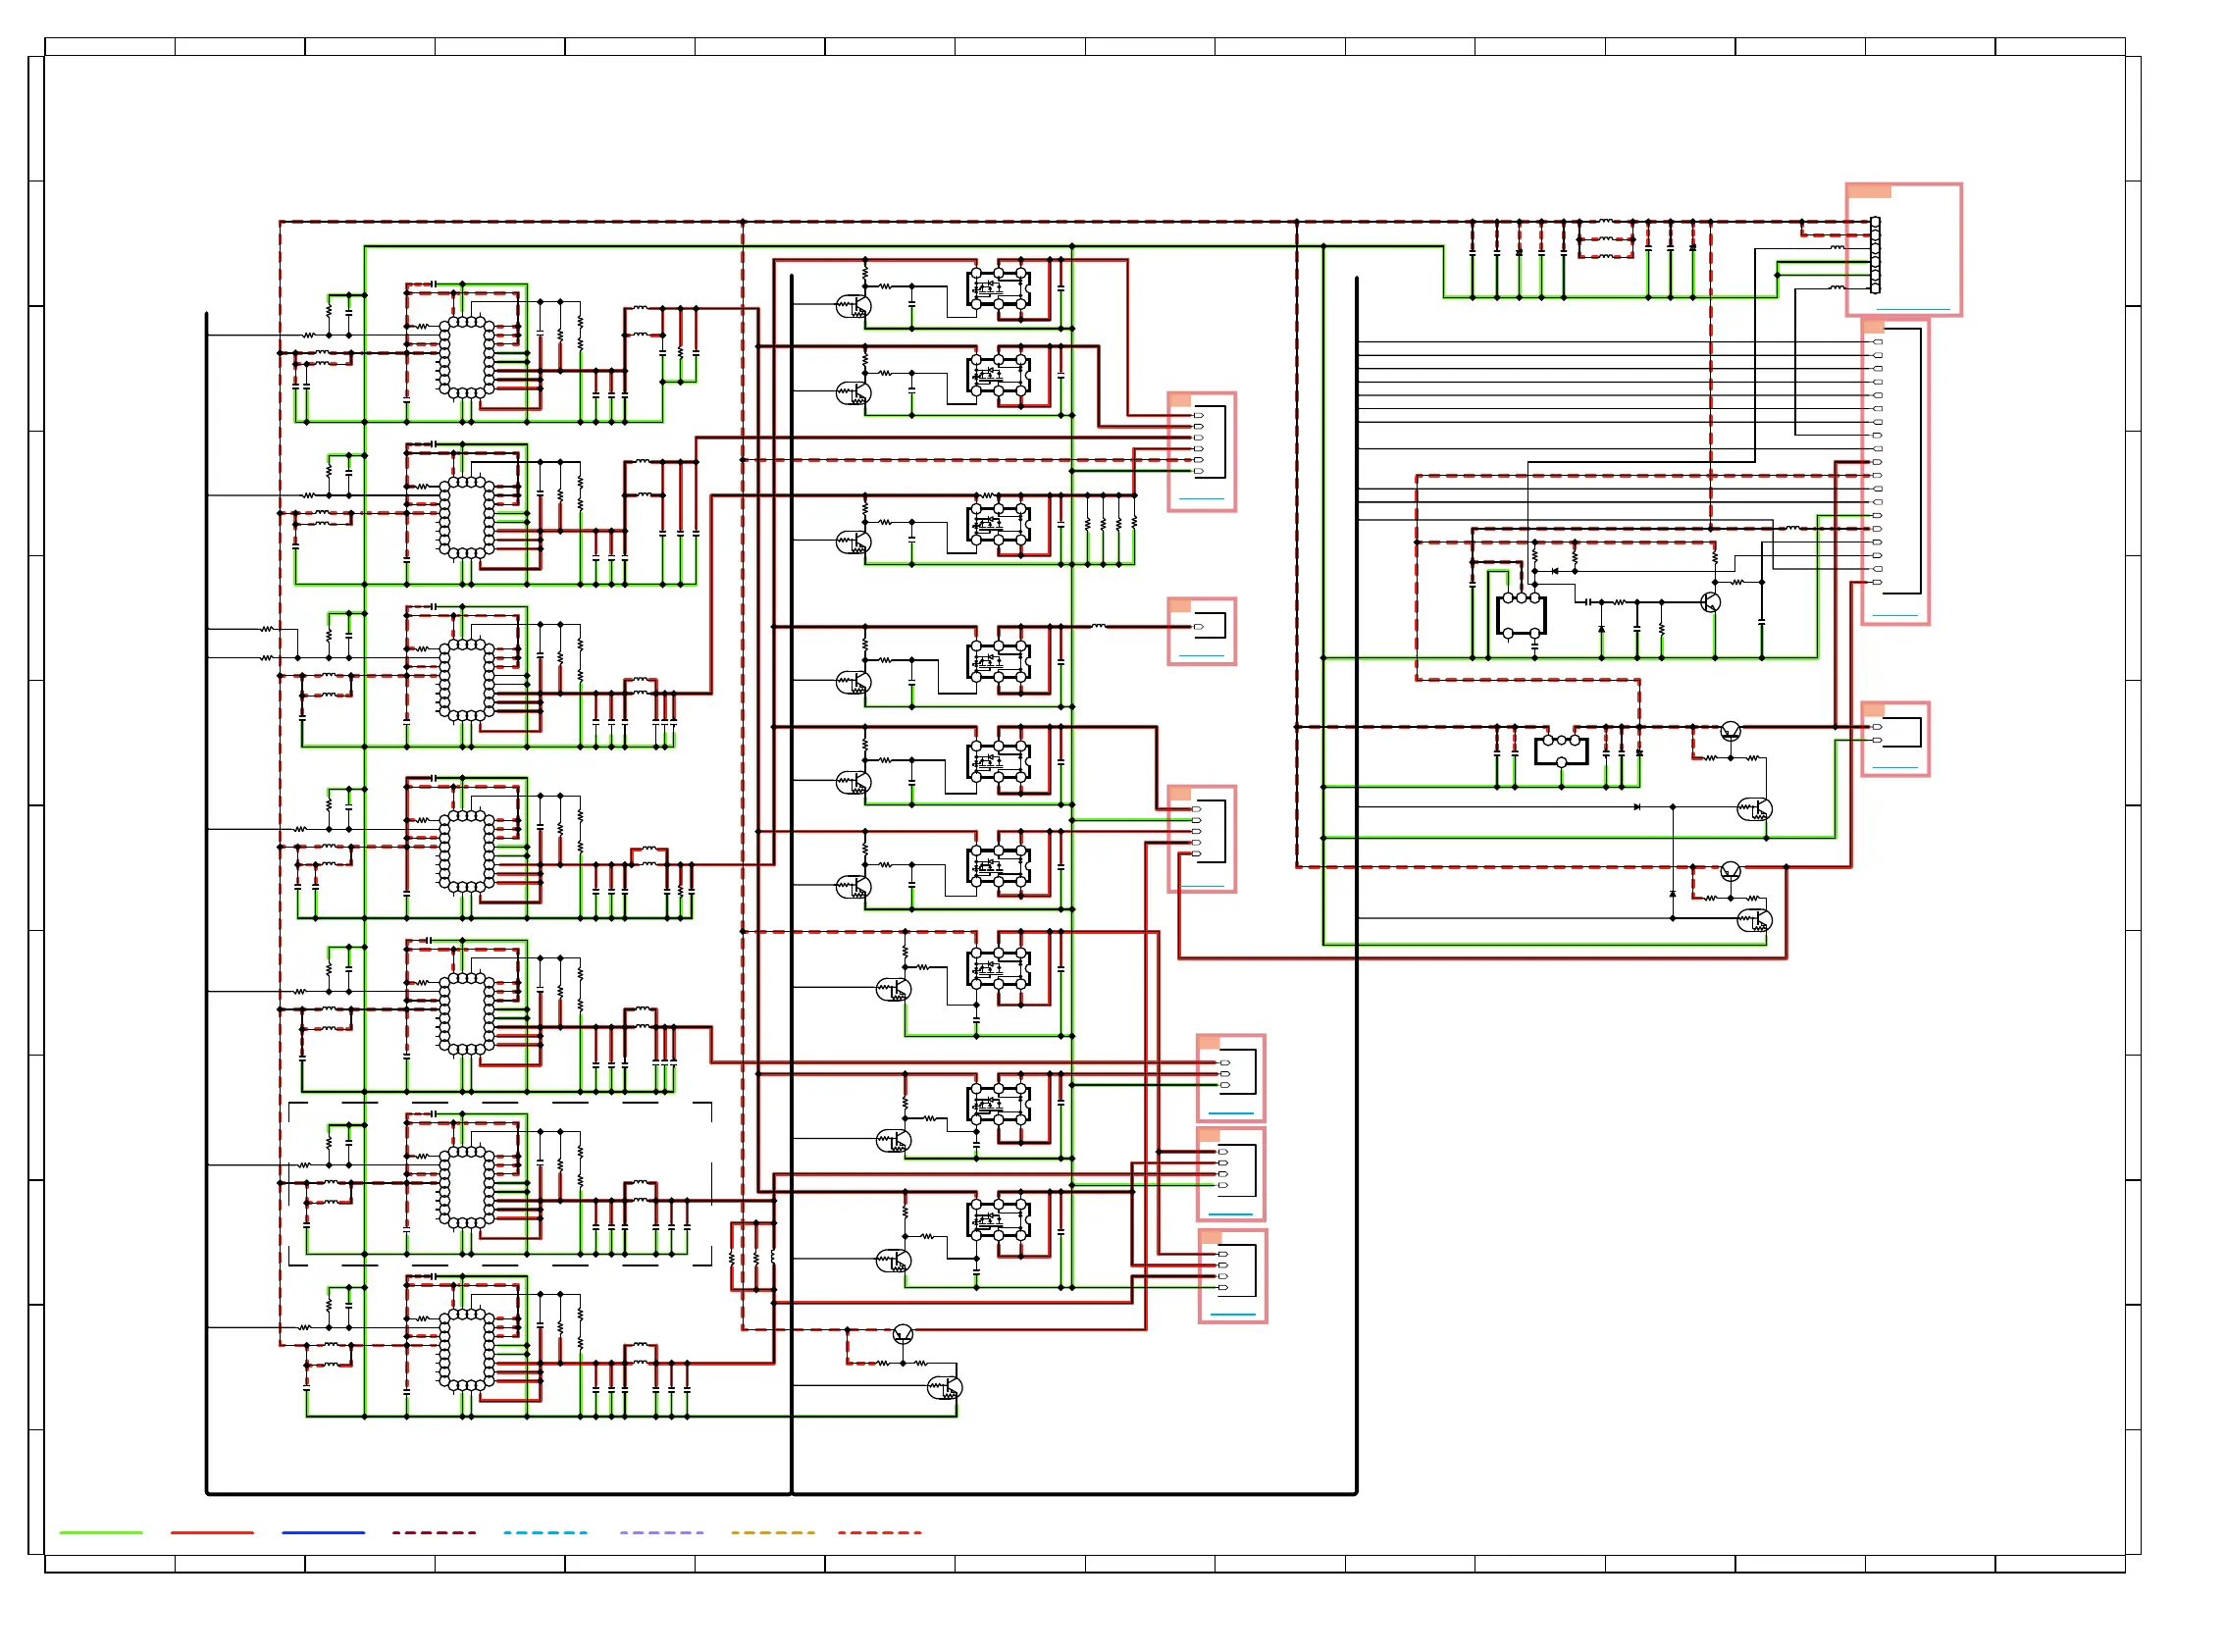Select the tallest pink connector block with many pins
This screenshot has width=2225, height=1652.
[1895, 472]
